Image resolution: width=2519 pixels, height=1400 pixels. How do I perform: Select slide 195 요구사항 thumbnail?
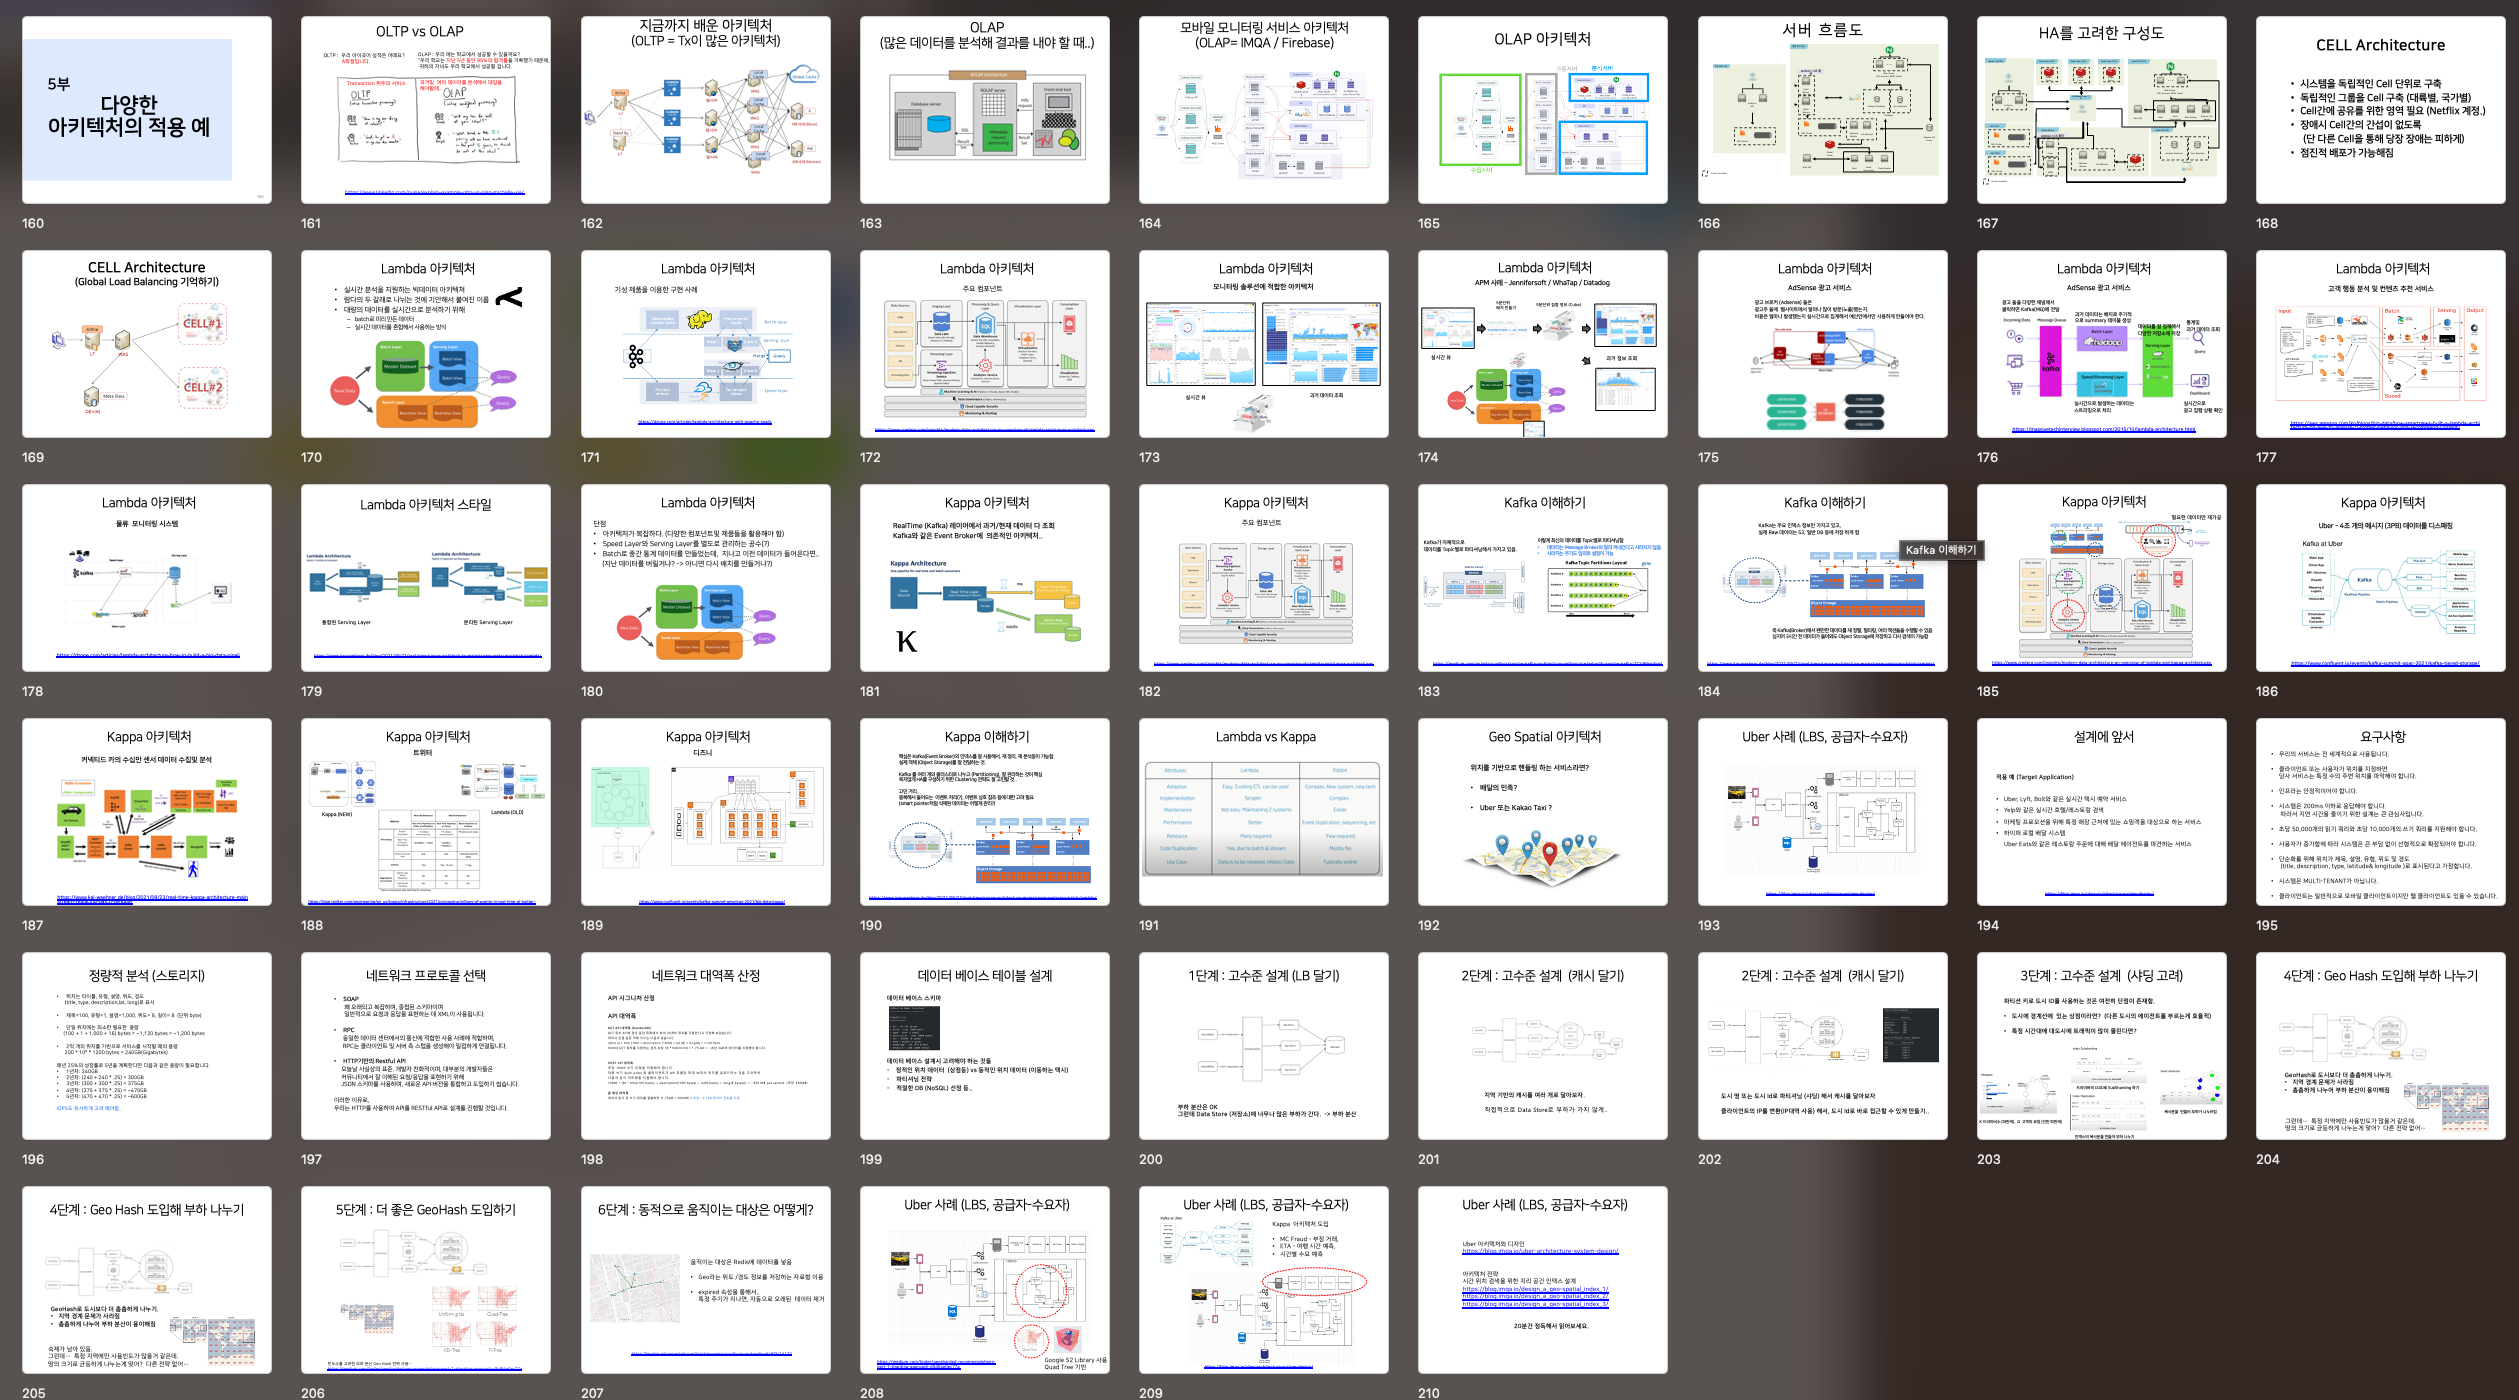tap(2380, 812)
